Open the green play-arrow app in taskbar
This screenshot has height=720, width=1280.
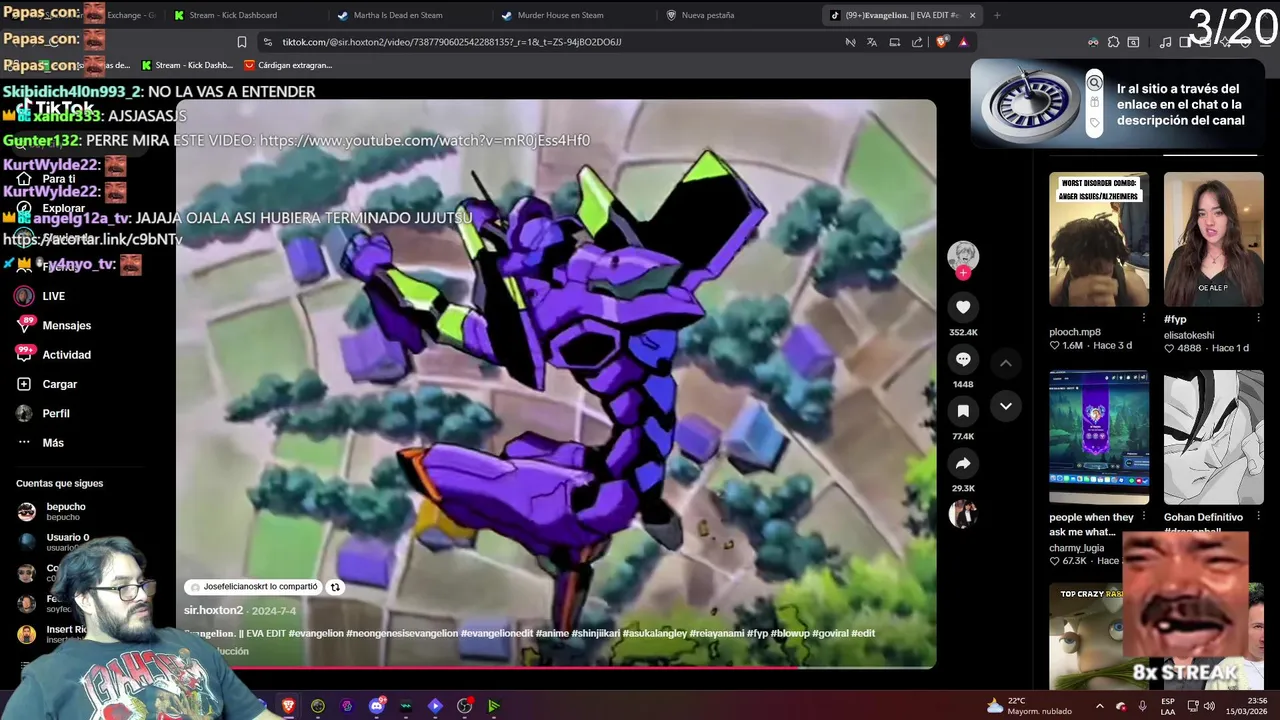click(x=494, y=706)
